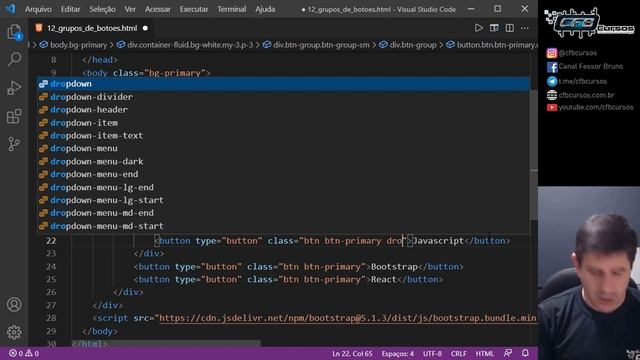The width and height of the screenshot is (640, 360).
Task: Choose dropdown-header suggestion
Action: pyautogui.click(x=284, y=109)
